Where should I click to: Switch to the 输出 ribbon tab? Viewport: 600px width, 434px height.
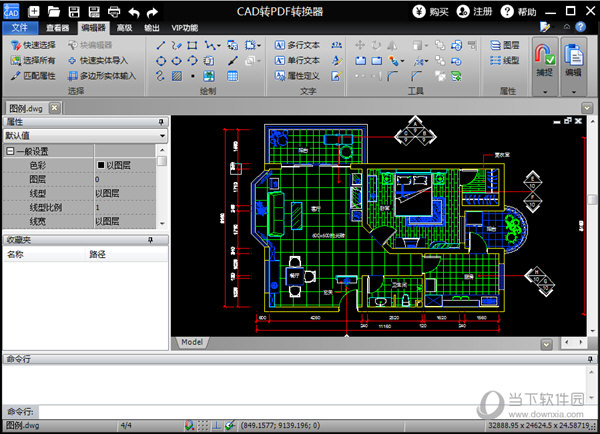pos(152,28)
